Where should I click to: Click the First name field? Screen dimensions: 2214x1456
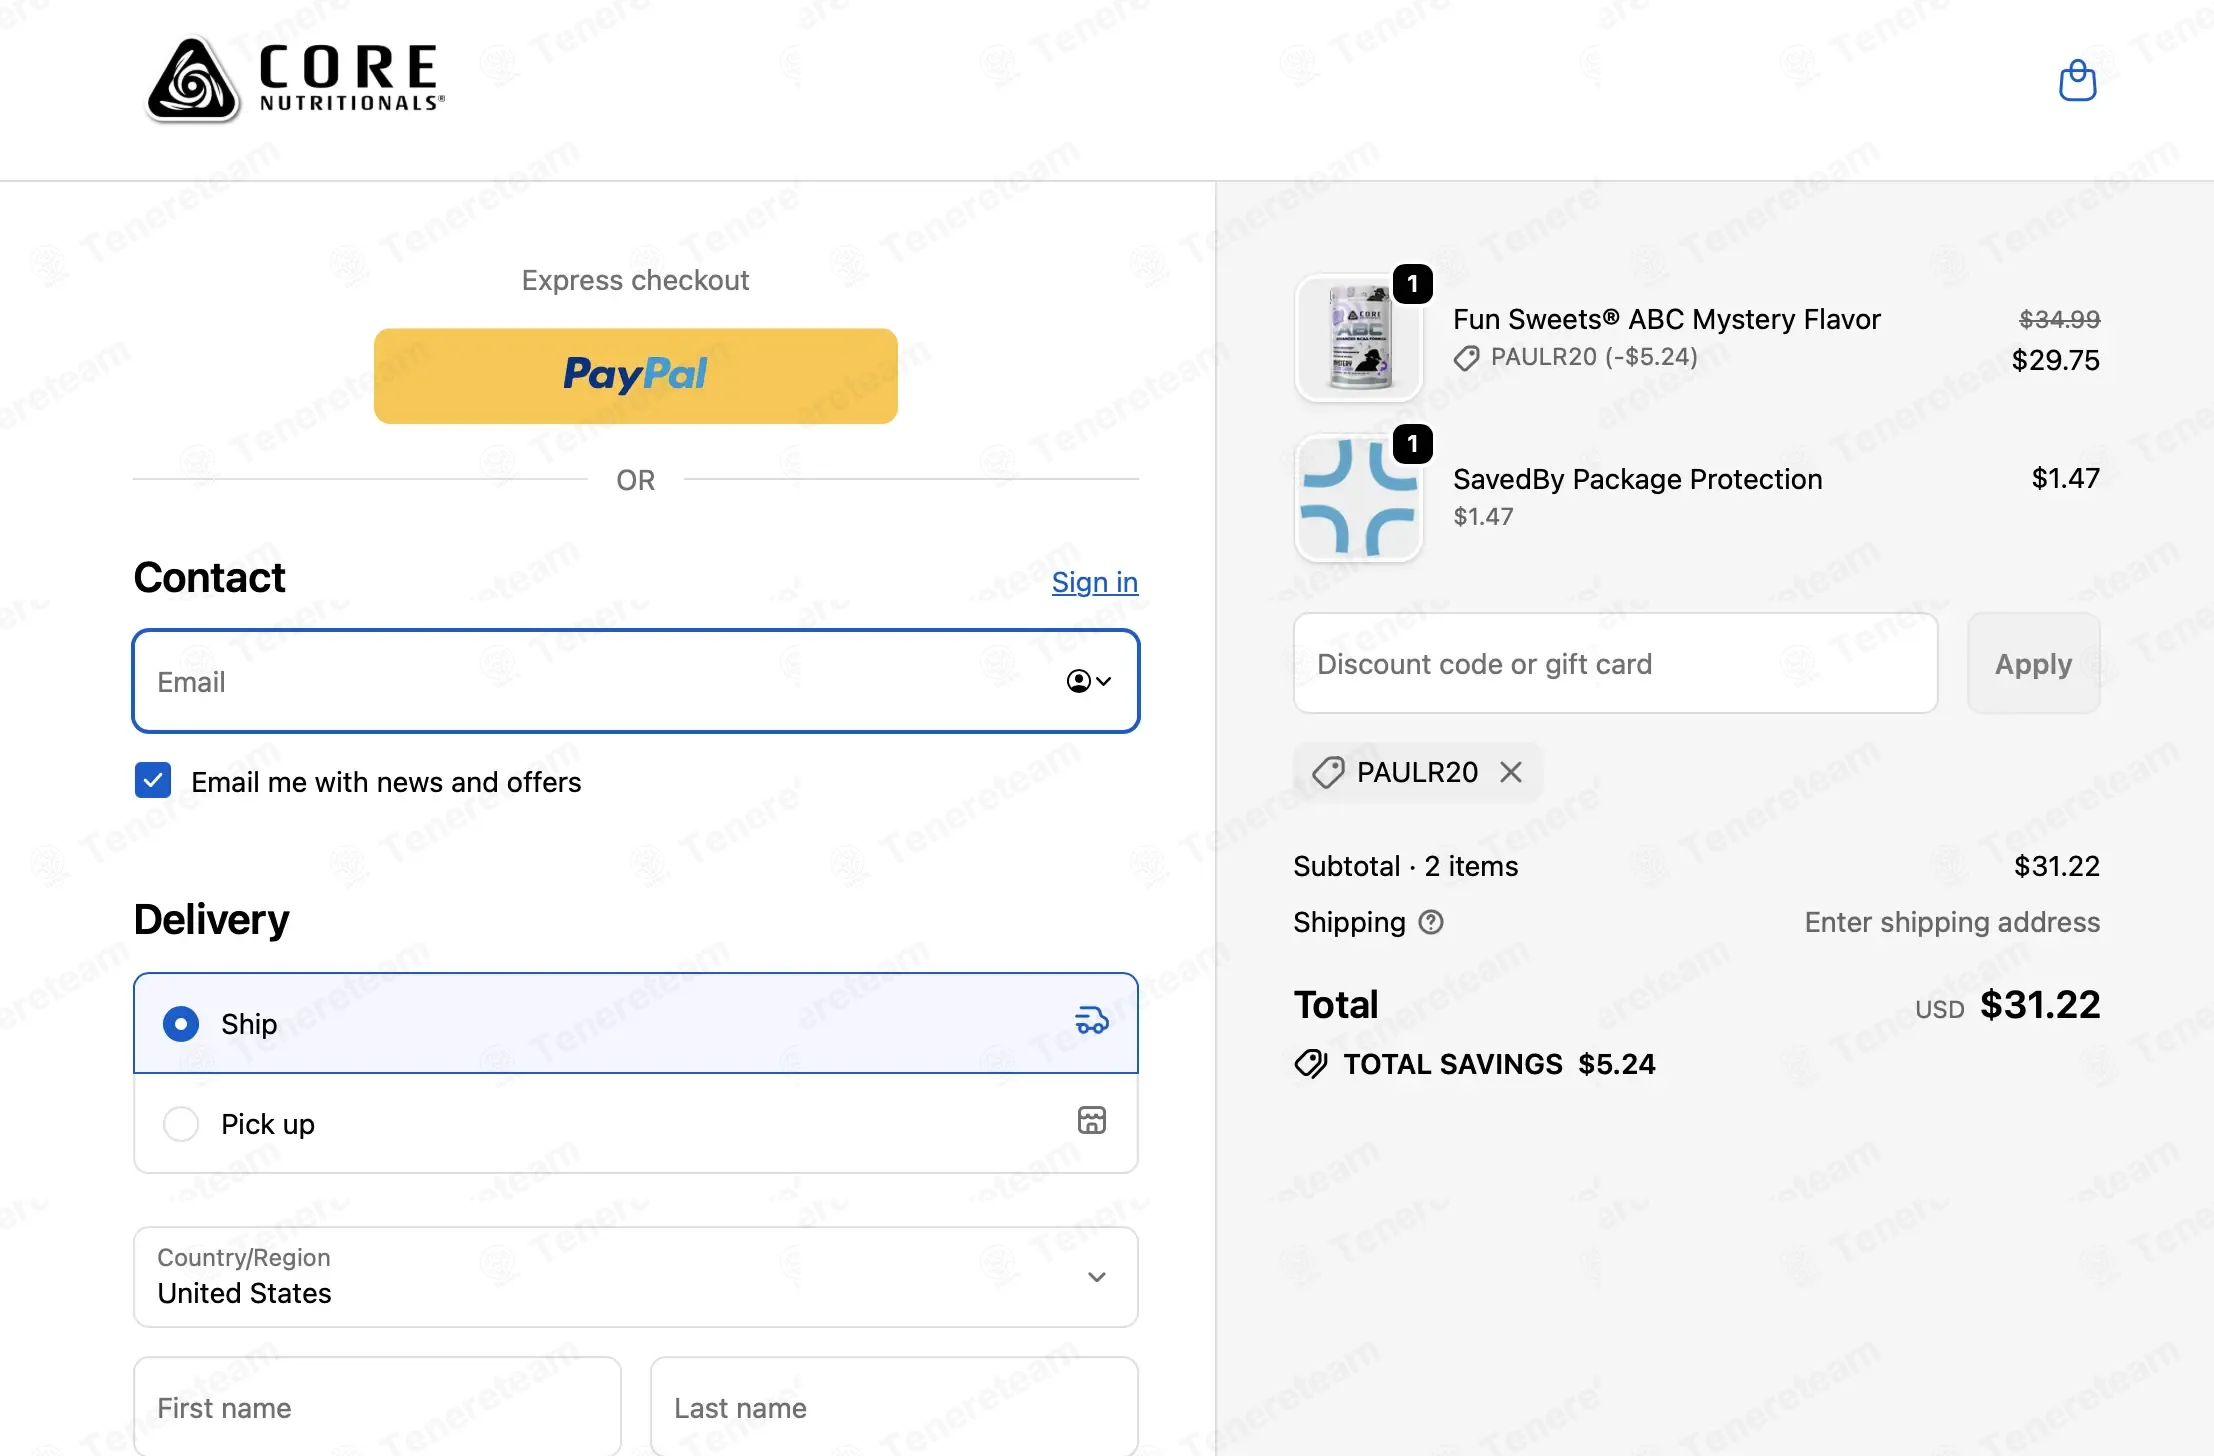(378, 1406)
